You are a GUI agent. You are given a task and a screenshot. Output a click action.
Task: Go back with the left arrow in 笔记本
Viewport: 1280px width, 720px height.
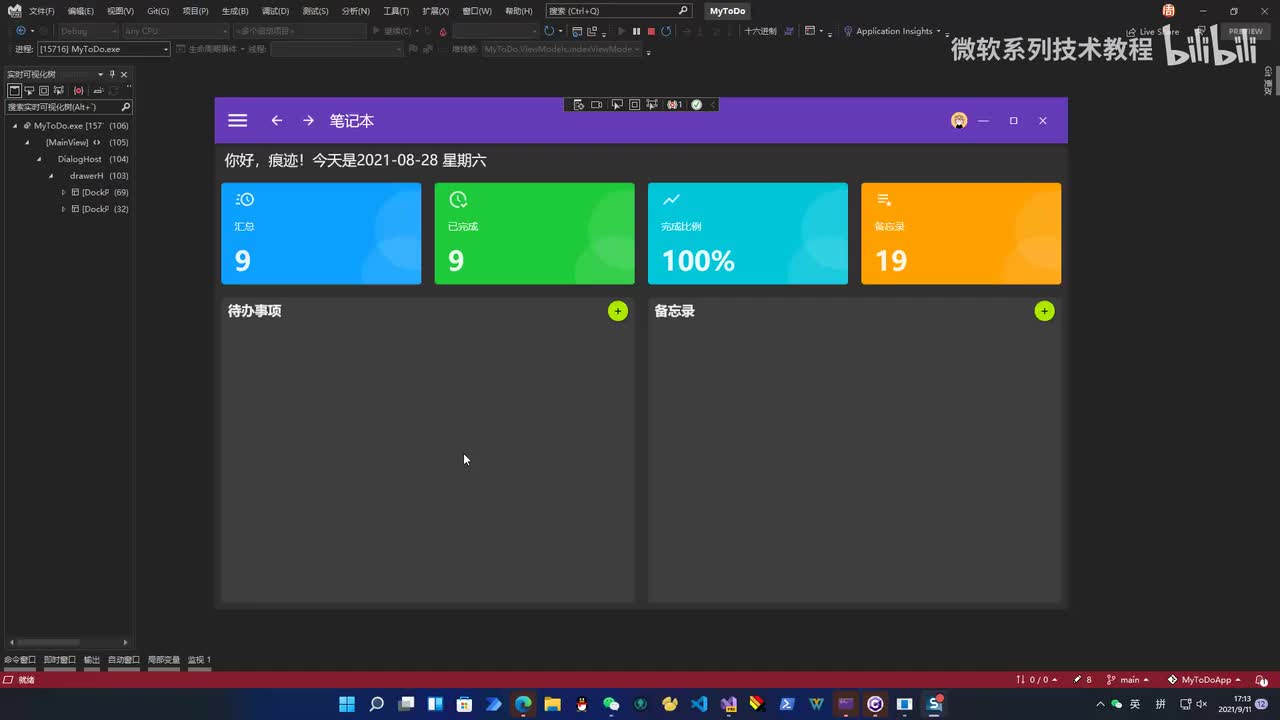pos(277,121)
